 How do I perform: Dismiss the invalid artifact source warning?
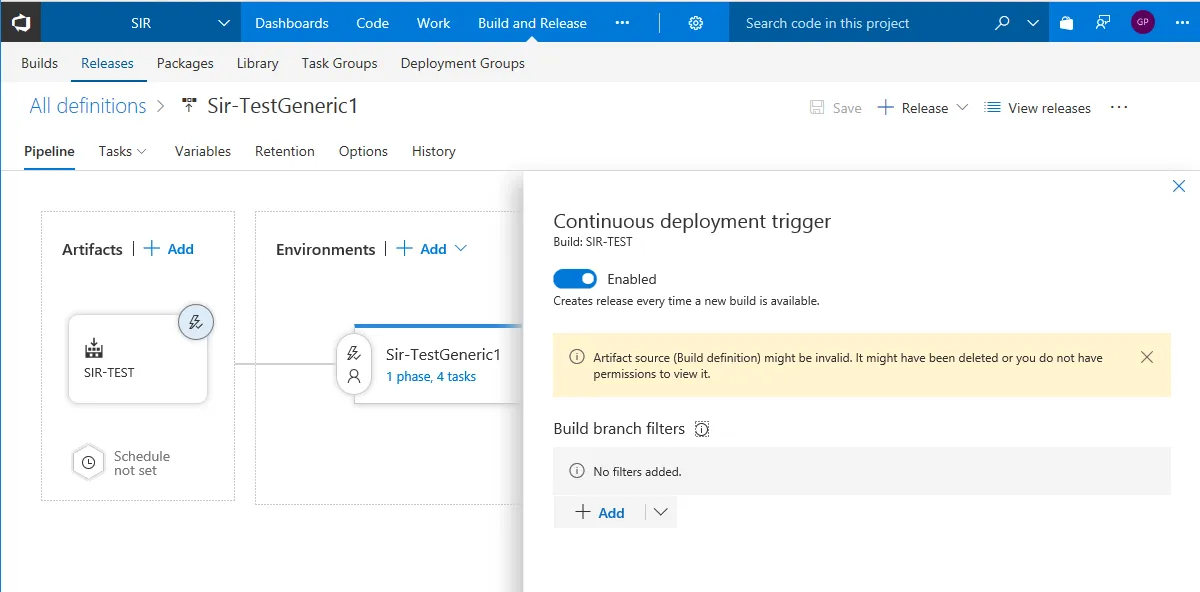coord(1147,357)
